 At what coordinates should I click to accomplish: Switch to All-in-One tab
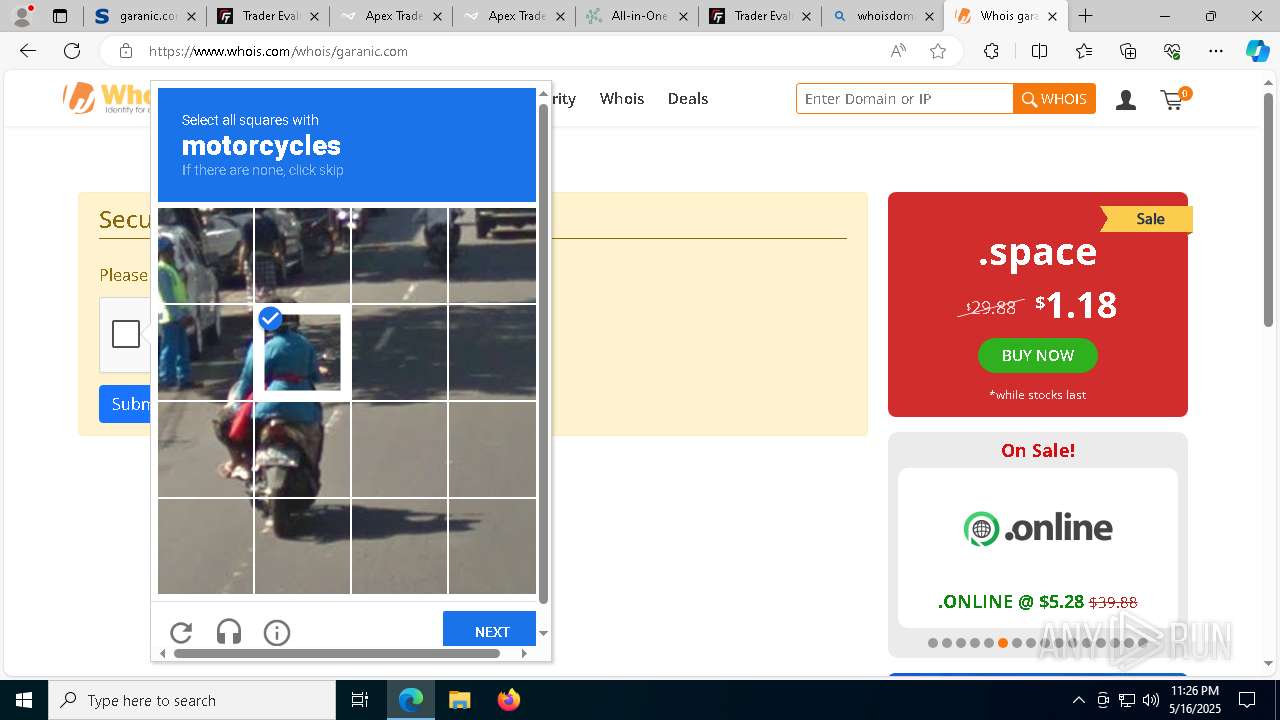tap(637, 16)
